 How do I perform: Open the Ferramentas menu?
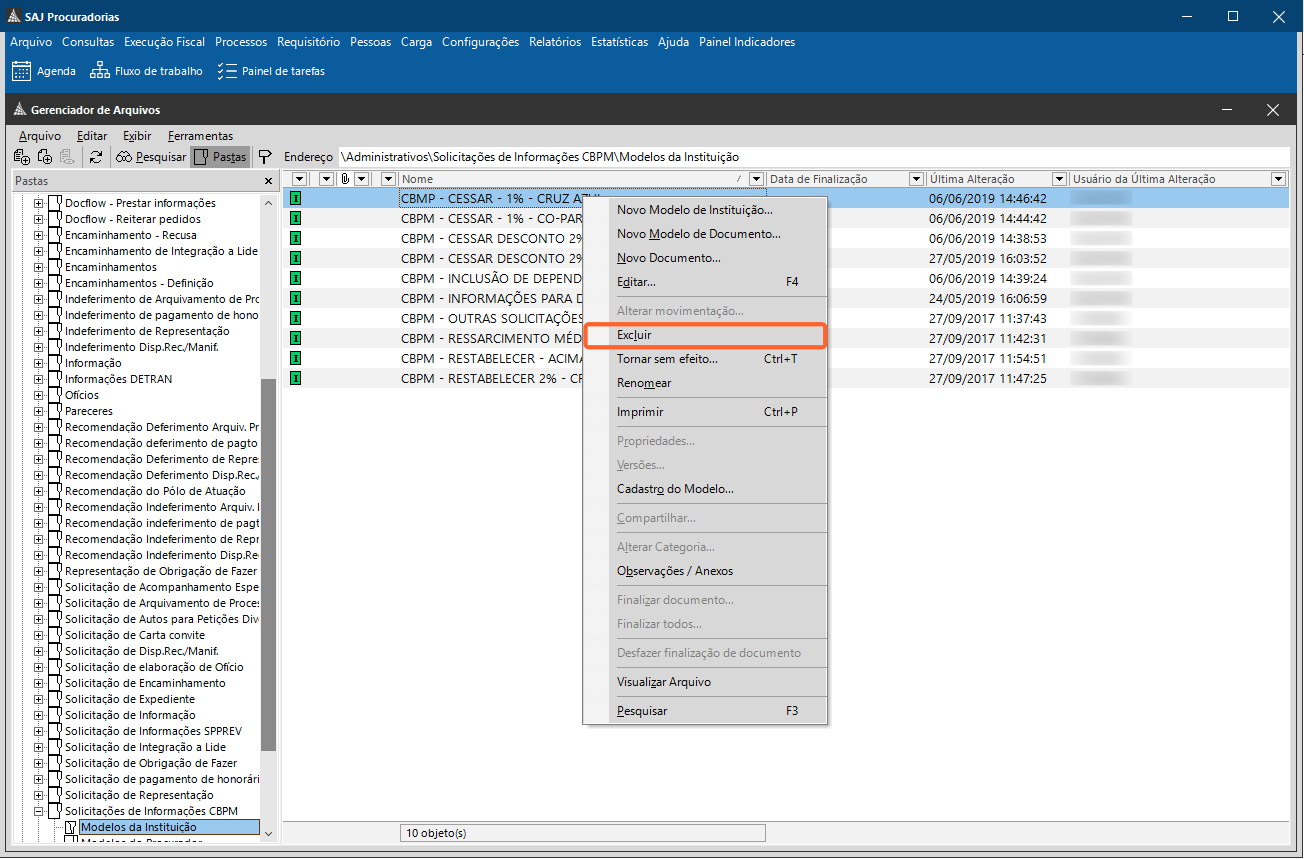[200, 136]
